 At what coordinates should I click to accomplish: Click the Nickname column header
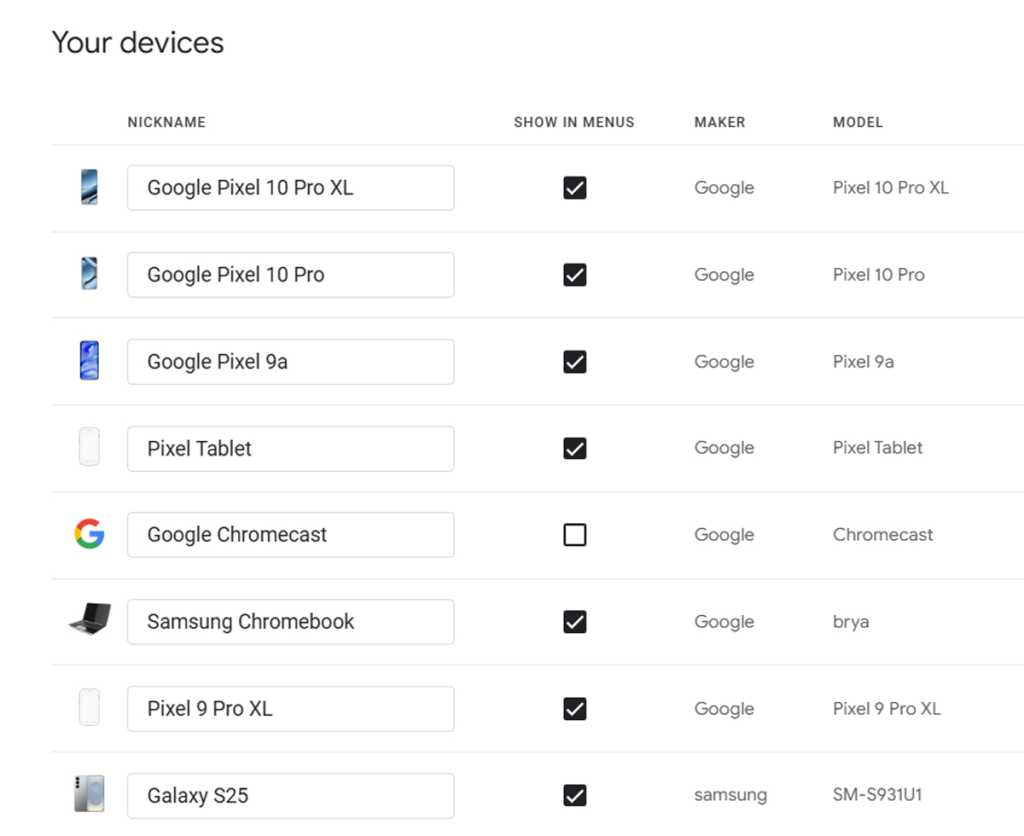(166, 122)
